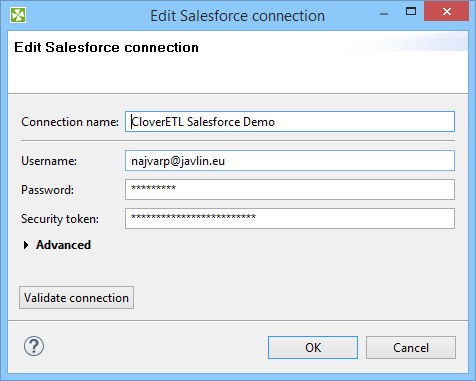Click the "Security token:" label
476x381 pixels.
[60, 219]
